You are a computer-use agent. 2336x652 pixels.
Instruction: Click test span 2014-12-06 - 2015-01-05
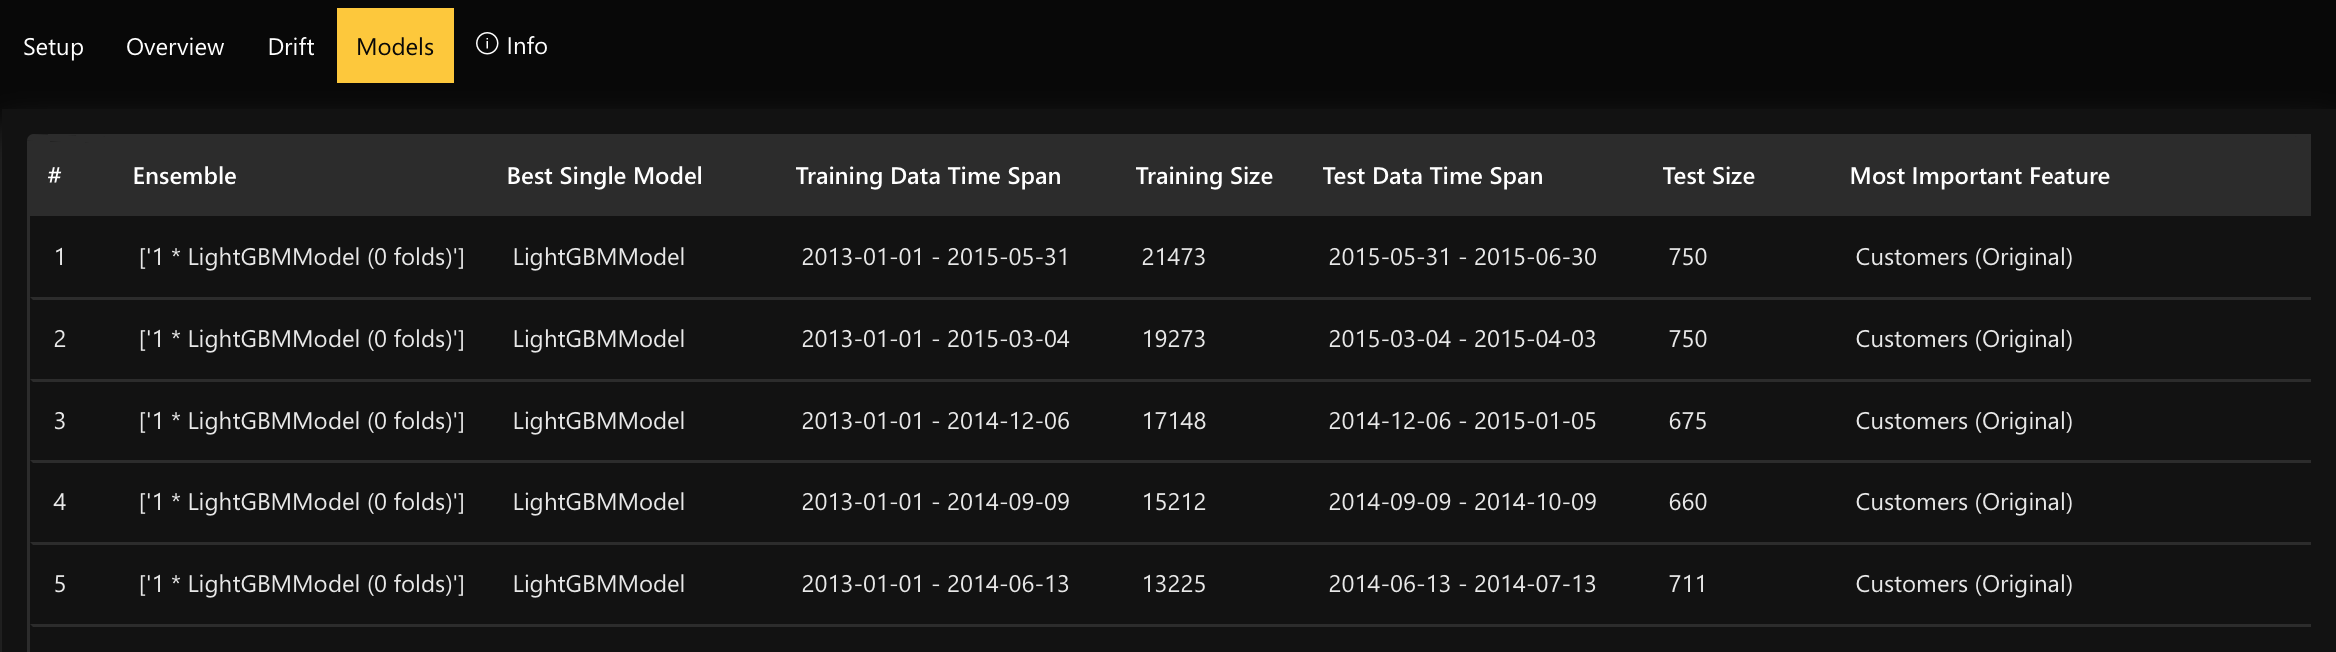pyautogui.click(x=1462, y=421)
